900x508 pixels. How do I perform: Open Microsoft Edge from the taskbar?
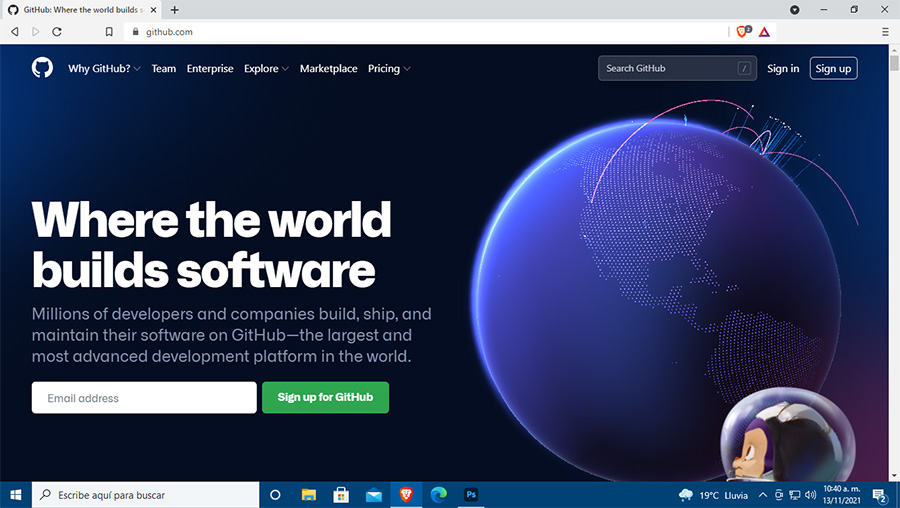tap(439, 495)
